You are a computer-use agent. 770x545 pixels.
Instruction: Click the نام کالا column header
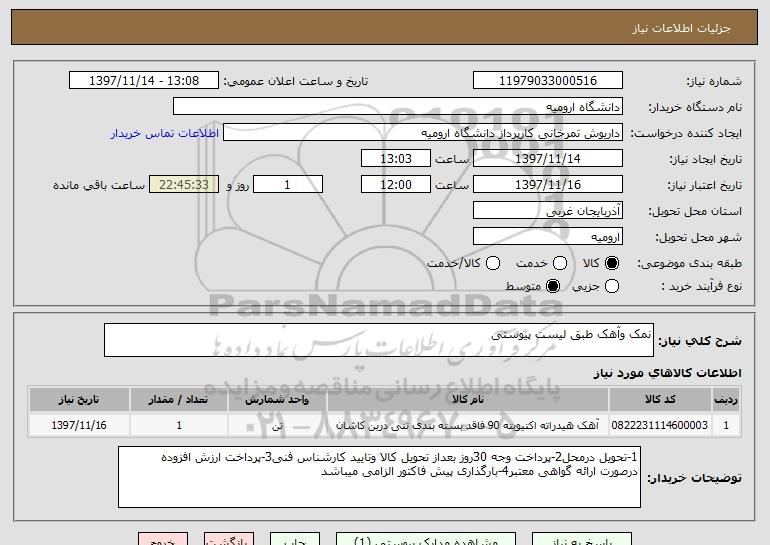tap(468, 400)
